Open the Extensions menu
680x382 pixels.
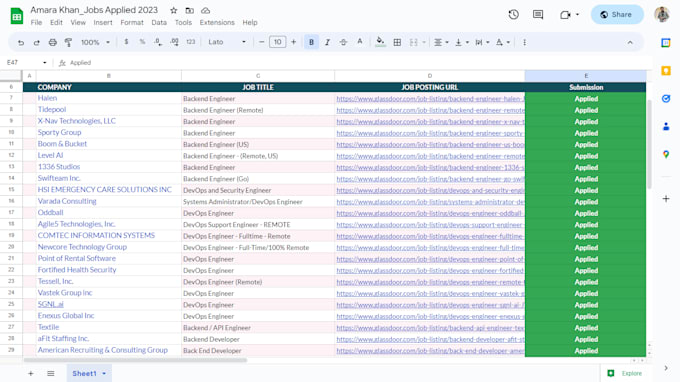217,23
